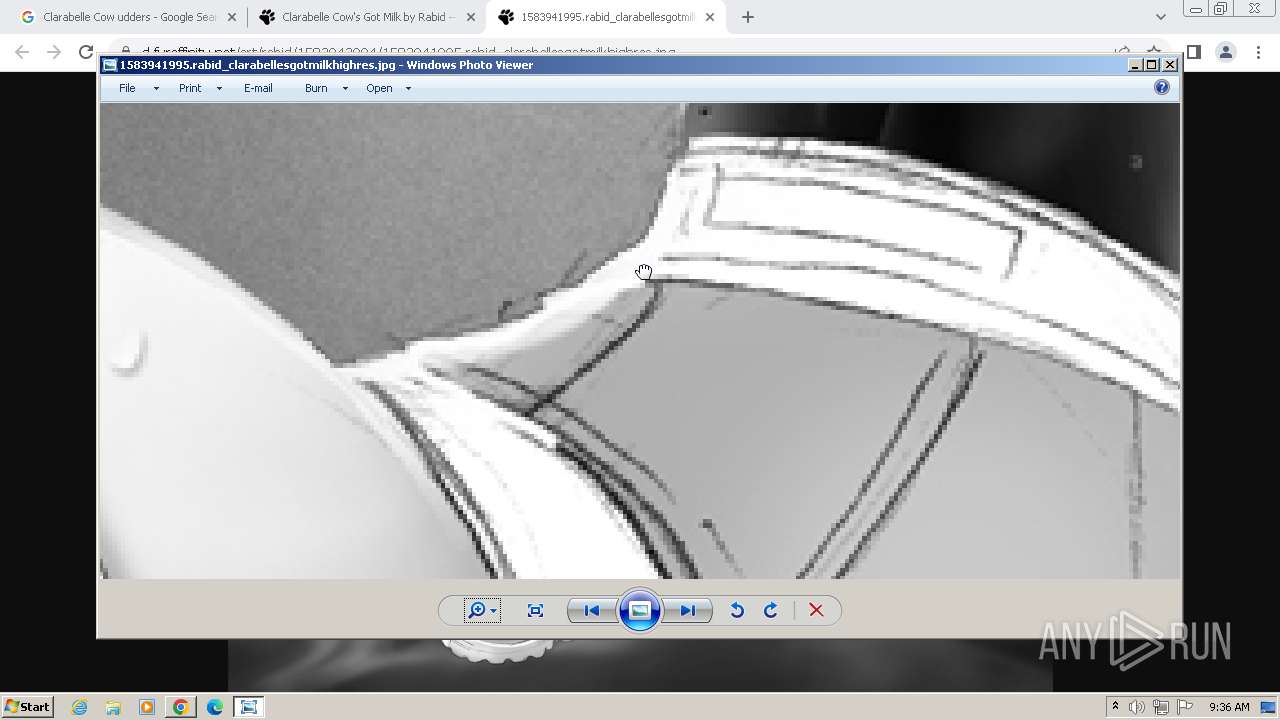This screenshot has height=720, width=1280.
Task: Rotate image clockwise
Action: [771, 610]
